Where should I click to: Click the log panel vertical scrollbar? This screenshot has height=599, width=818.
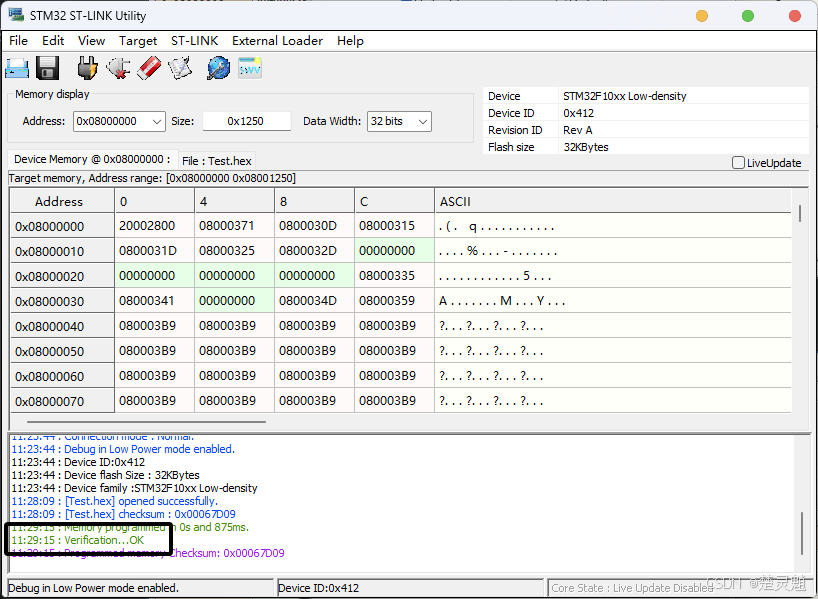pyautogui.click(x=802, y=533)
